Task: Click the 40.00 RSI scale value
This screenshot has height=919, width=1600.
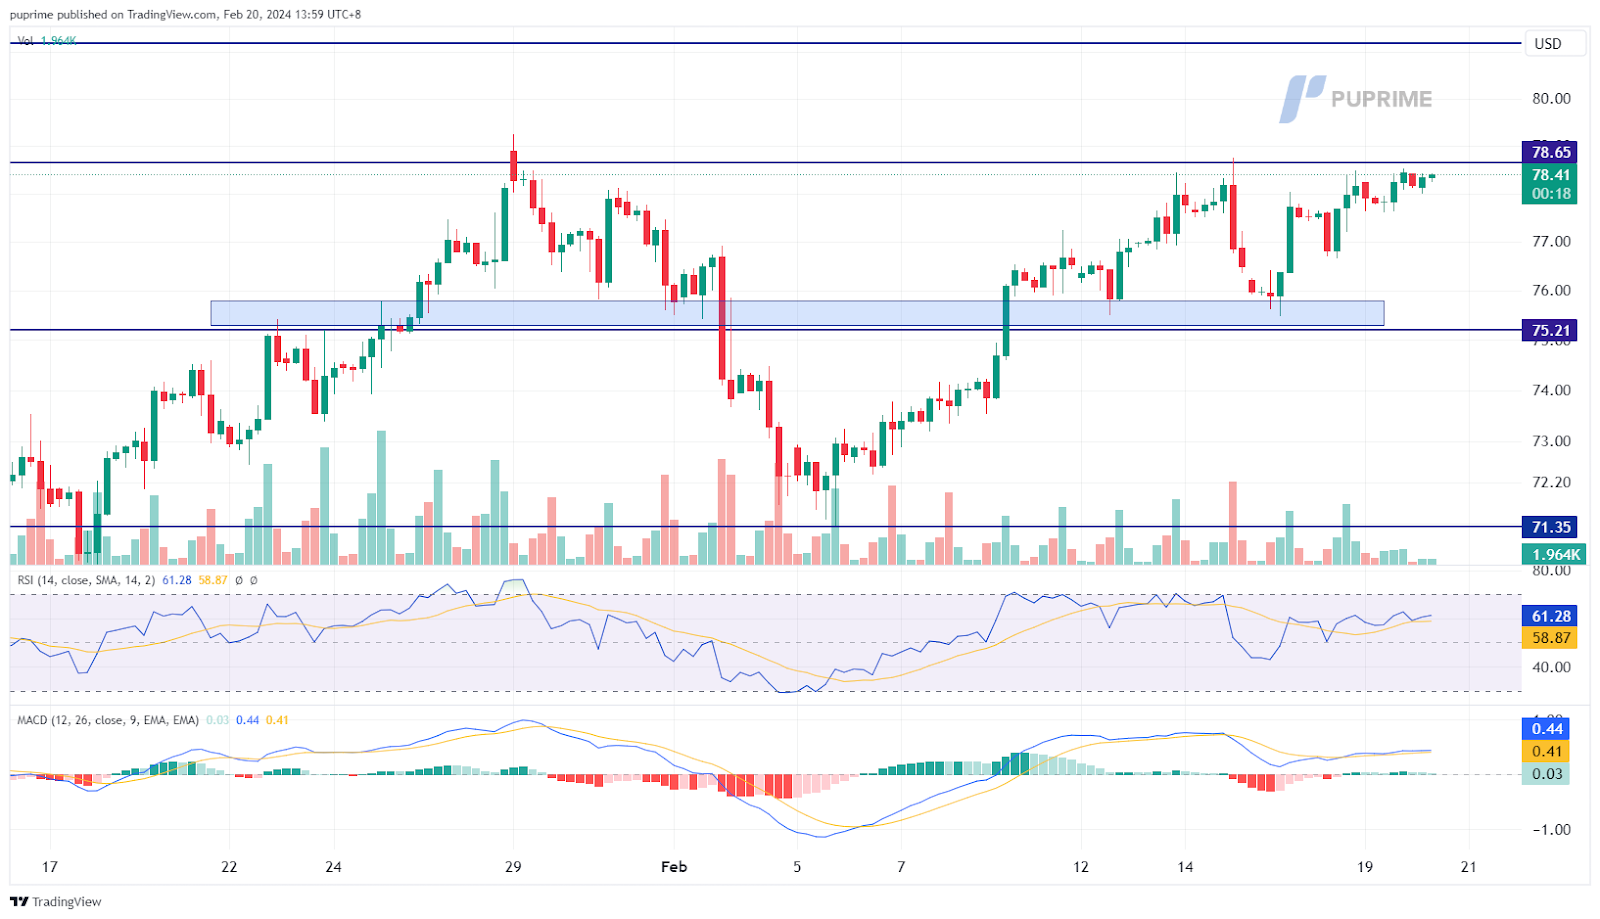Action: (1551, 667)
